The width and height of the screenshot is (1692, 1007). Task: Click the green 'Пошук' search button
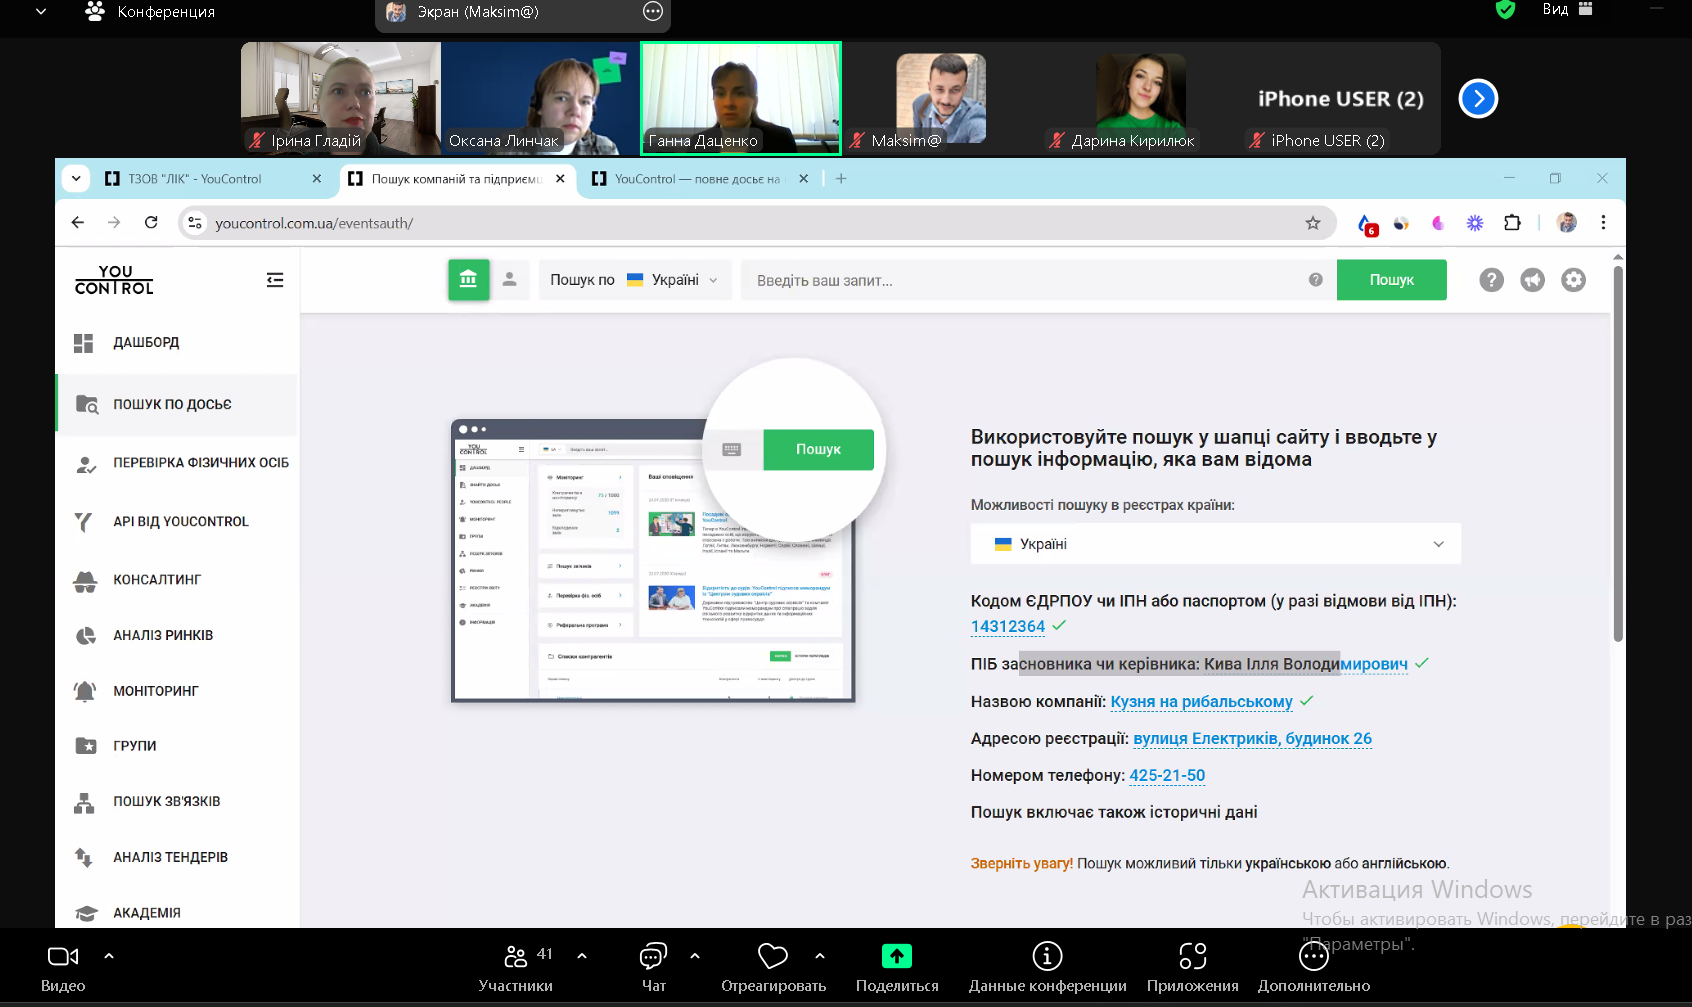point(1391,280)
